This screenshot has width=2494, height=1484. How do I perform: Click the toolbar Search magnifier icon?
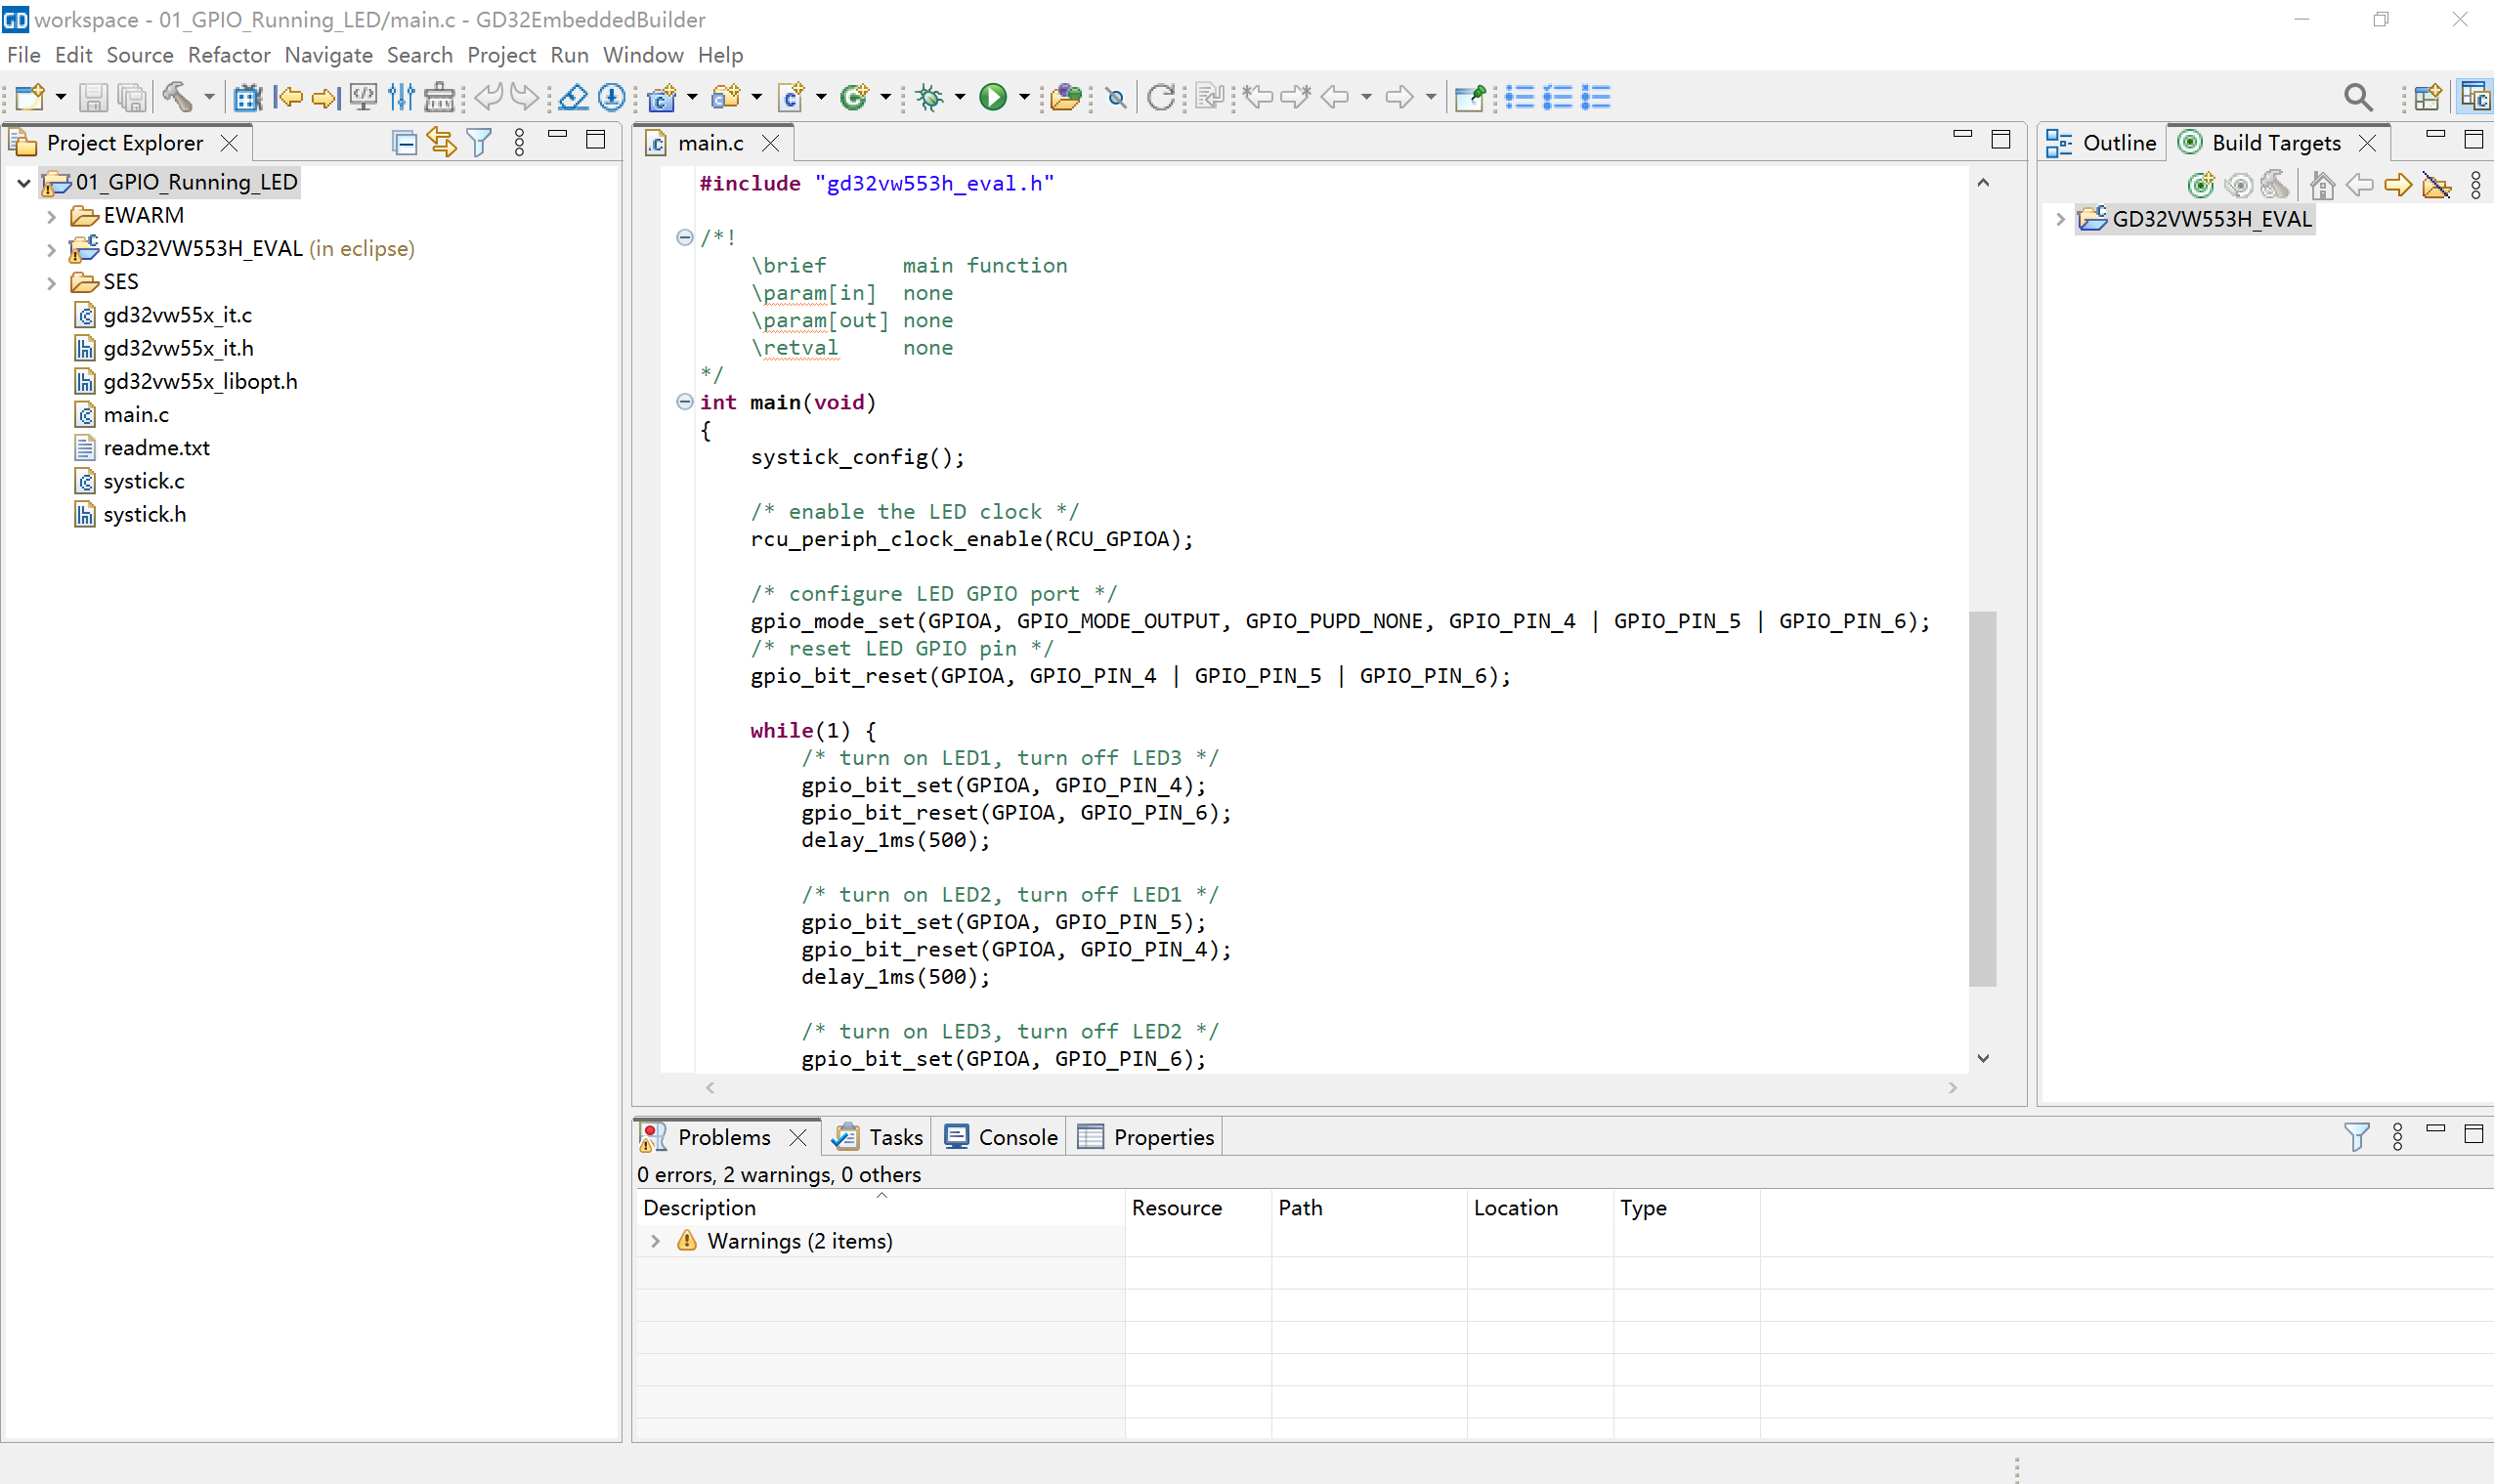(x=2358, y=97)
